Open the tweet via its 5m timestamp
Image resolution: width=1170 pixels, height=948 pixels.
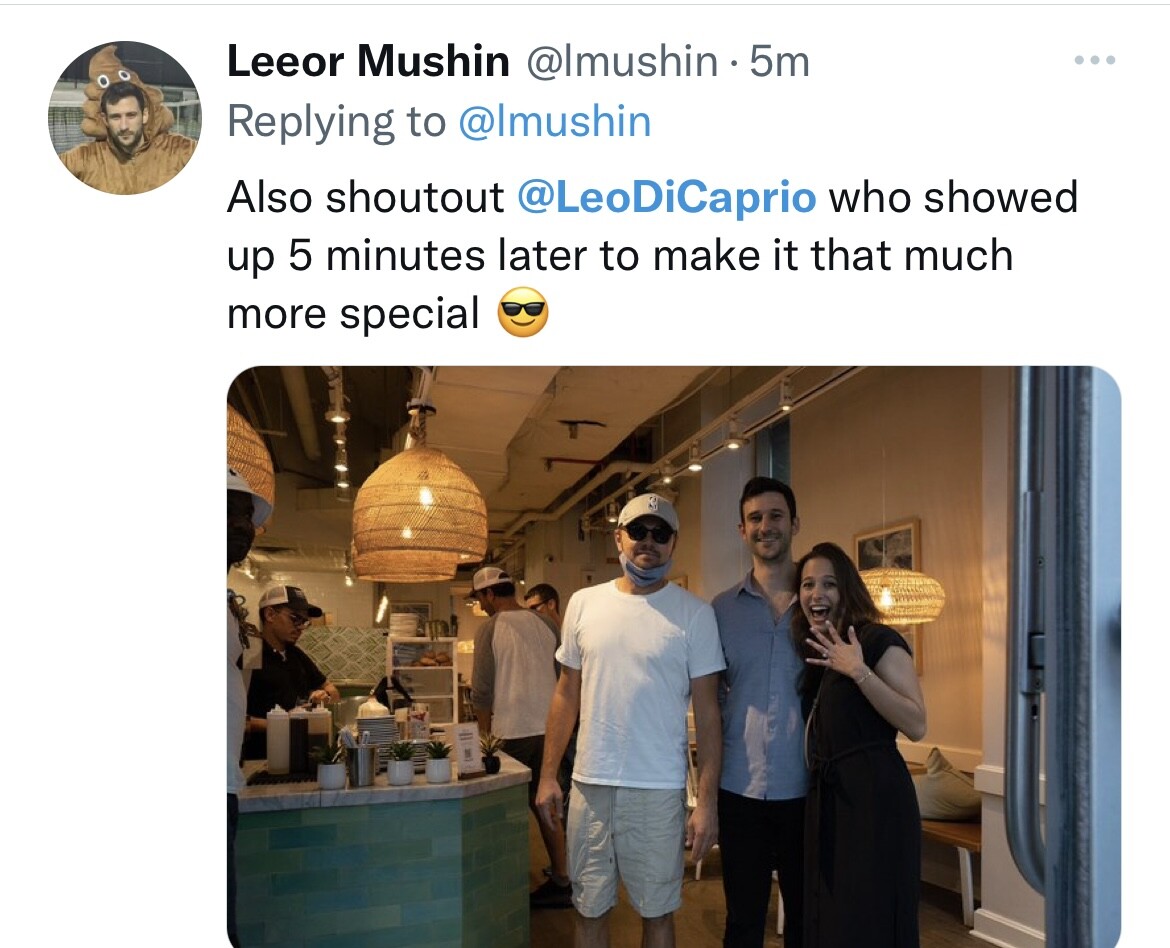click(x=779, y=60)
